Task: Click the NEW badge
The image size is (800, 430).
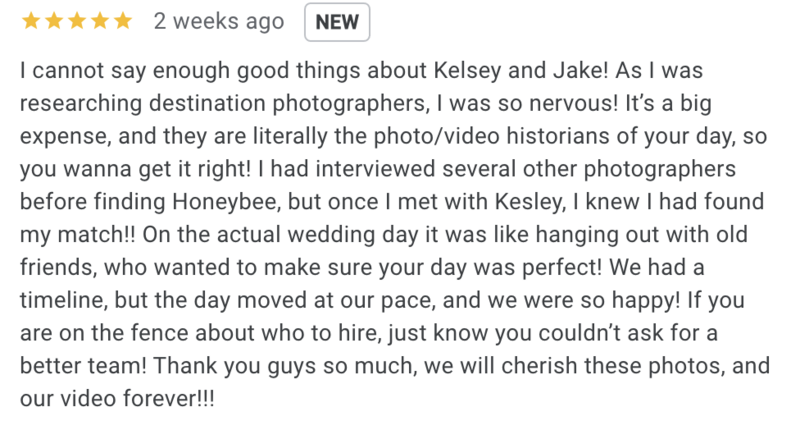Action: click(x=337, y=22)
